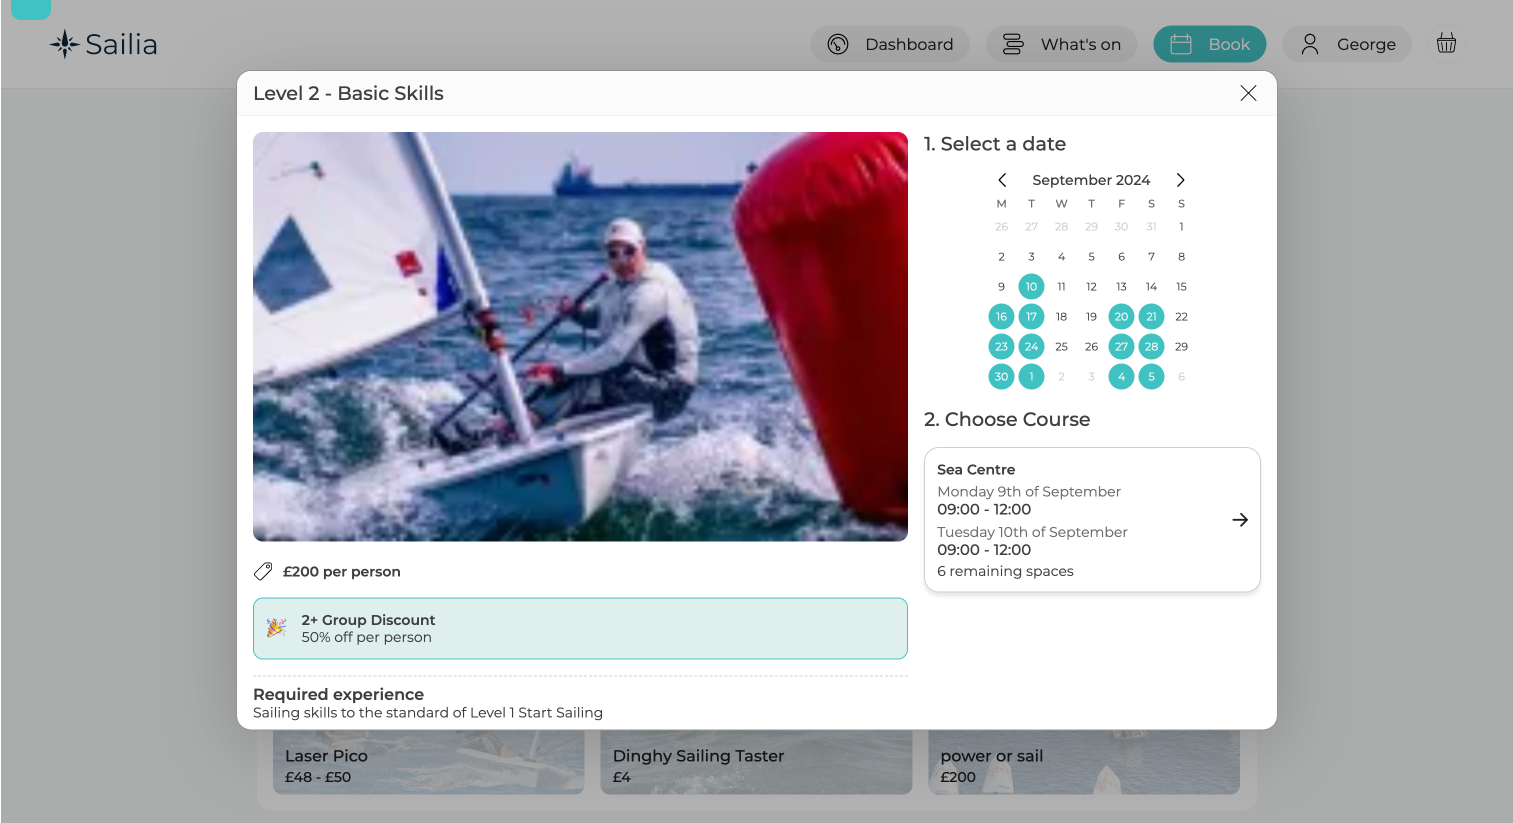Select date 21 in the calendar
Screen dimensions: 1513x823
pos(1151,316)
